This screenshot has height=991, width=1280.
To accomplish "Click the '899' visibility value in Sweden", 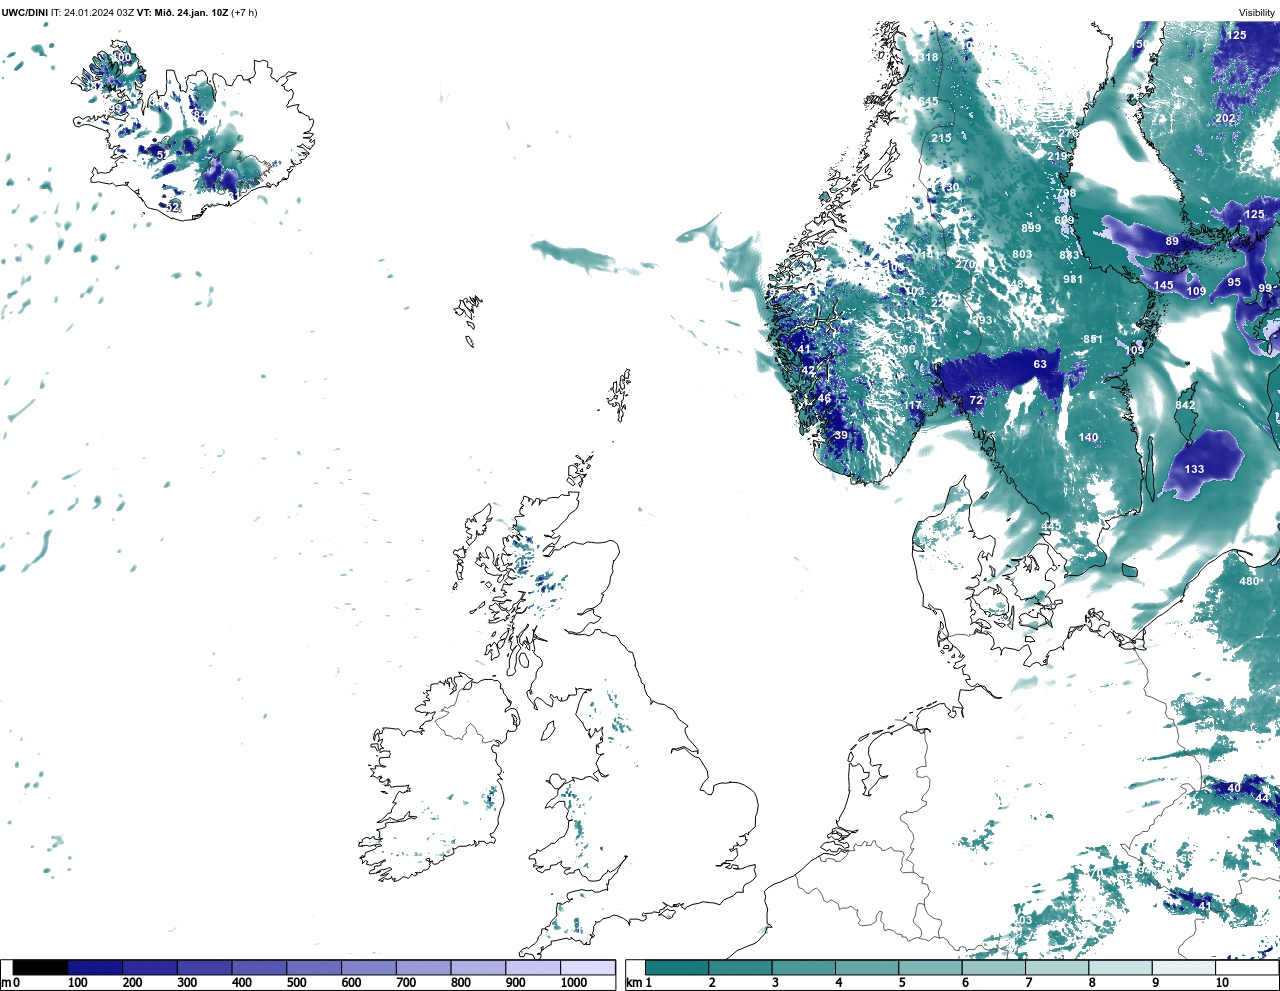I will click(x=1031, y=228).
